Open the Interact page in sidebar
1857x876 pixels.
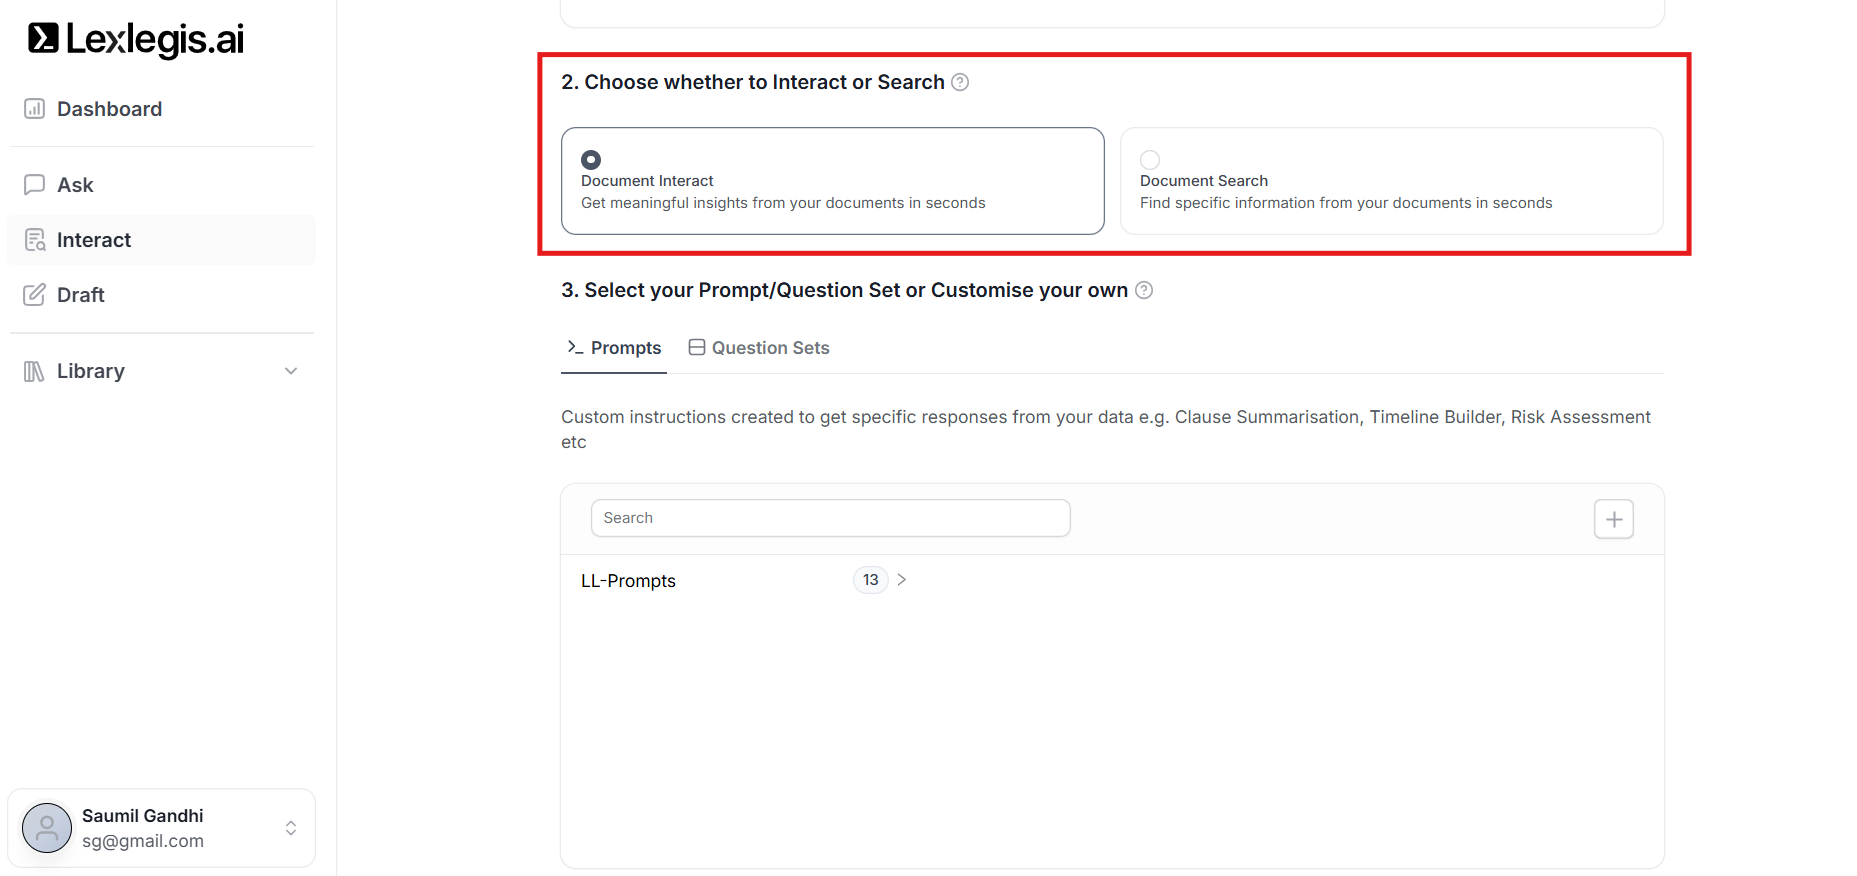tap(94, 240)
